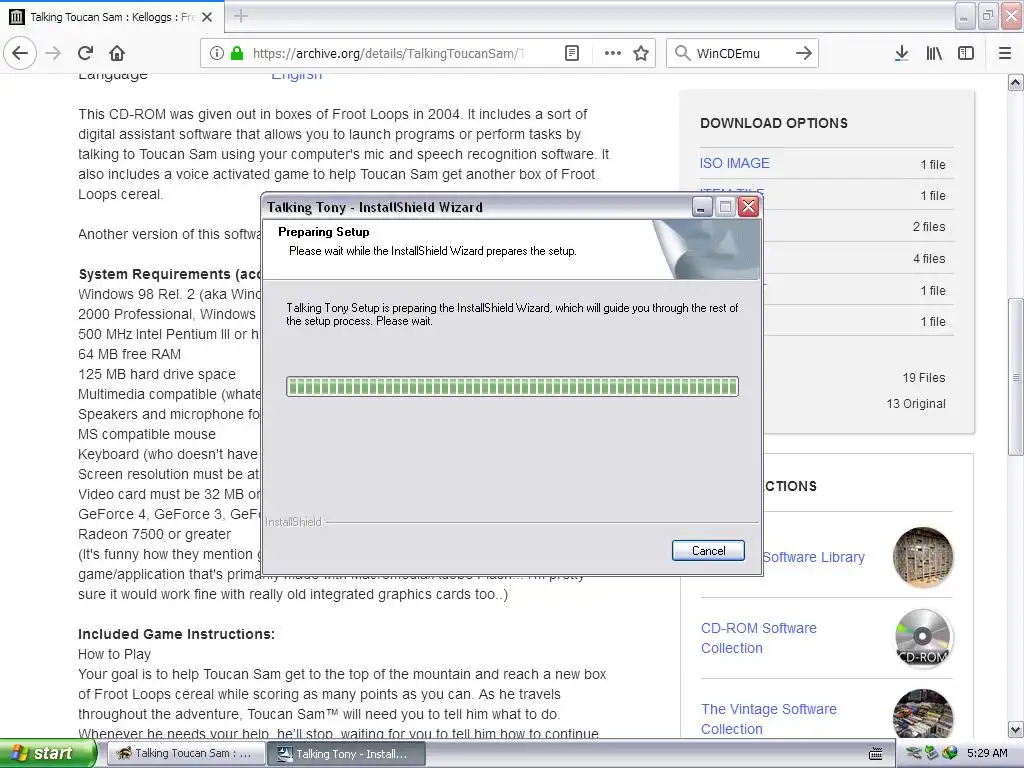Click the 'How to Play' text
The image size is (1024, 768).
114,654
